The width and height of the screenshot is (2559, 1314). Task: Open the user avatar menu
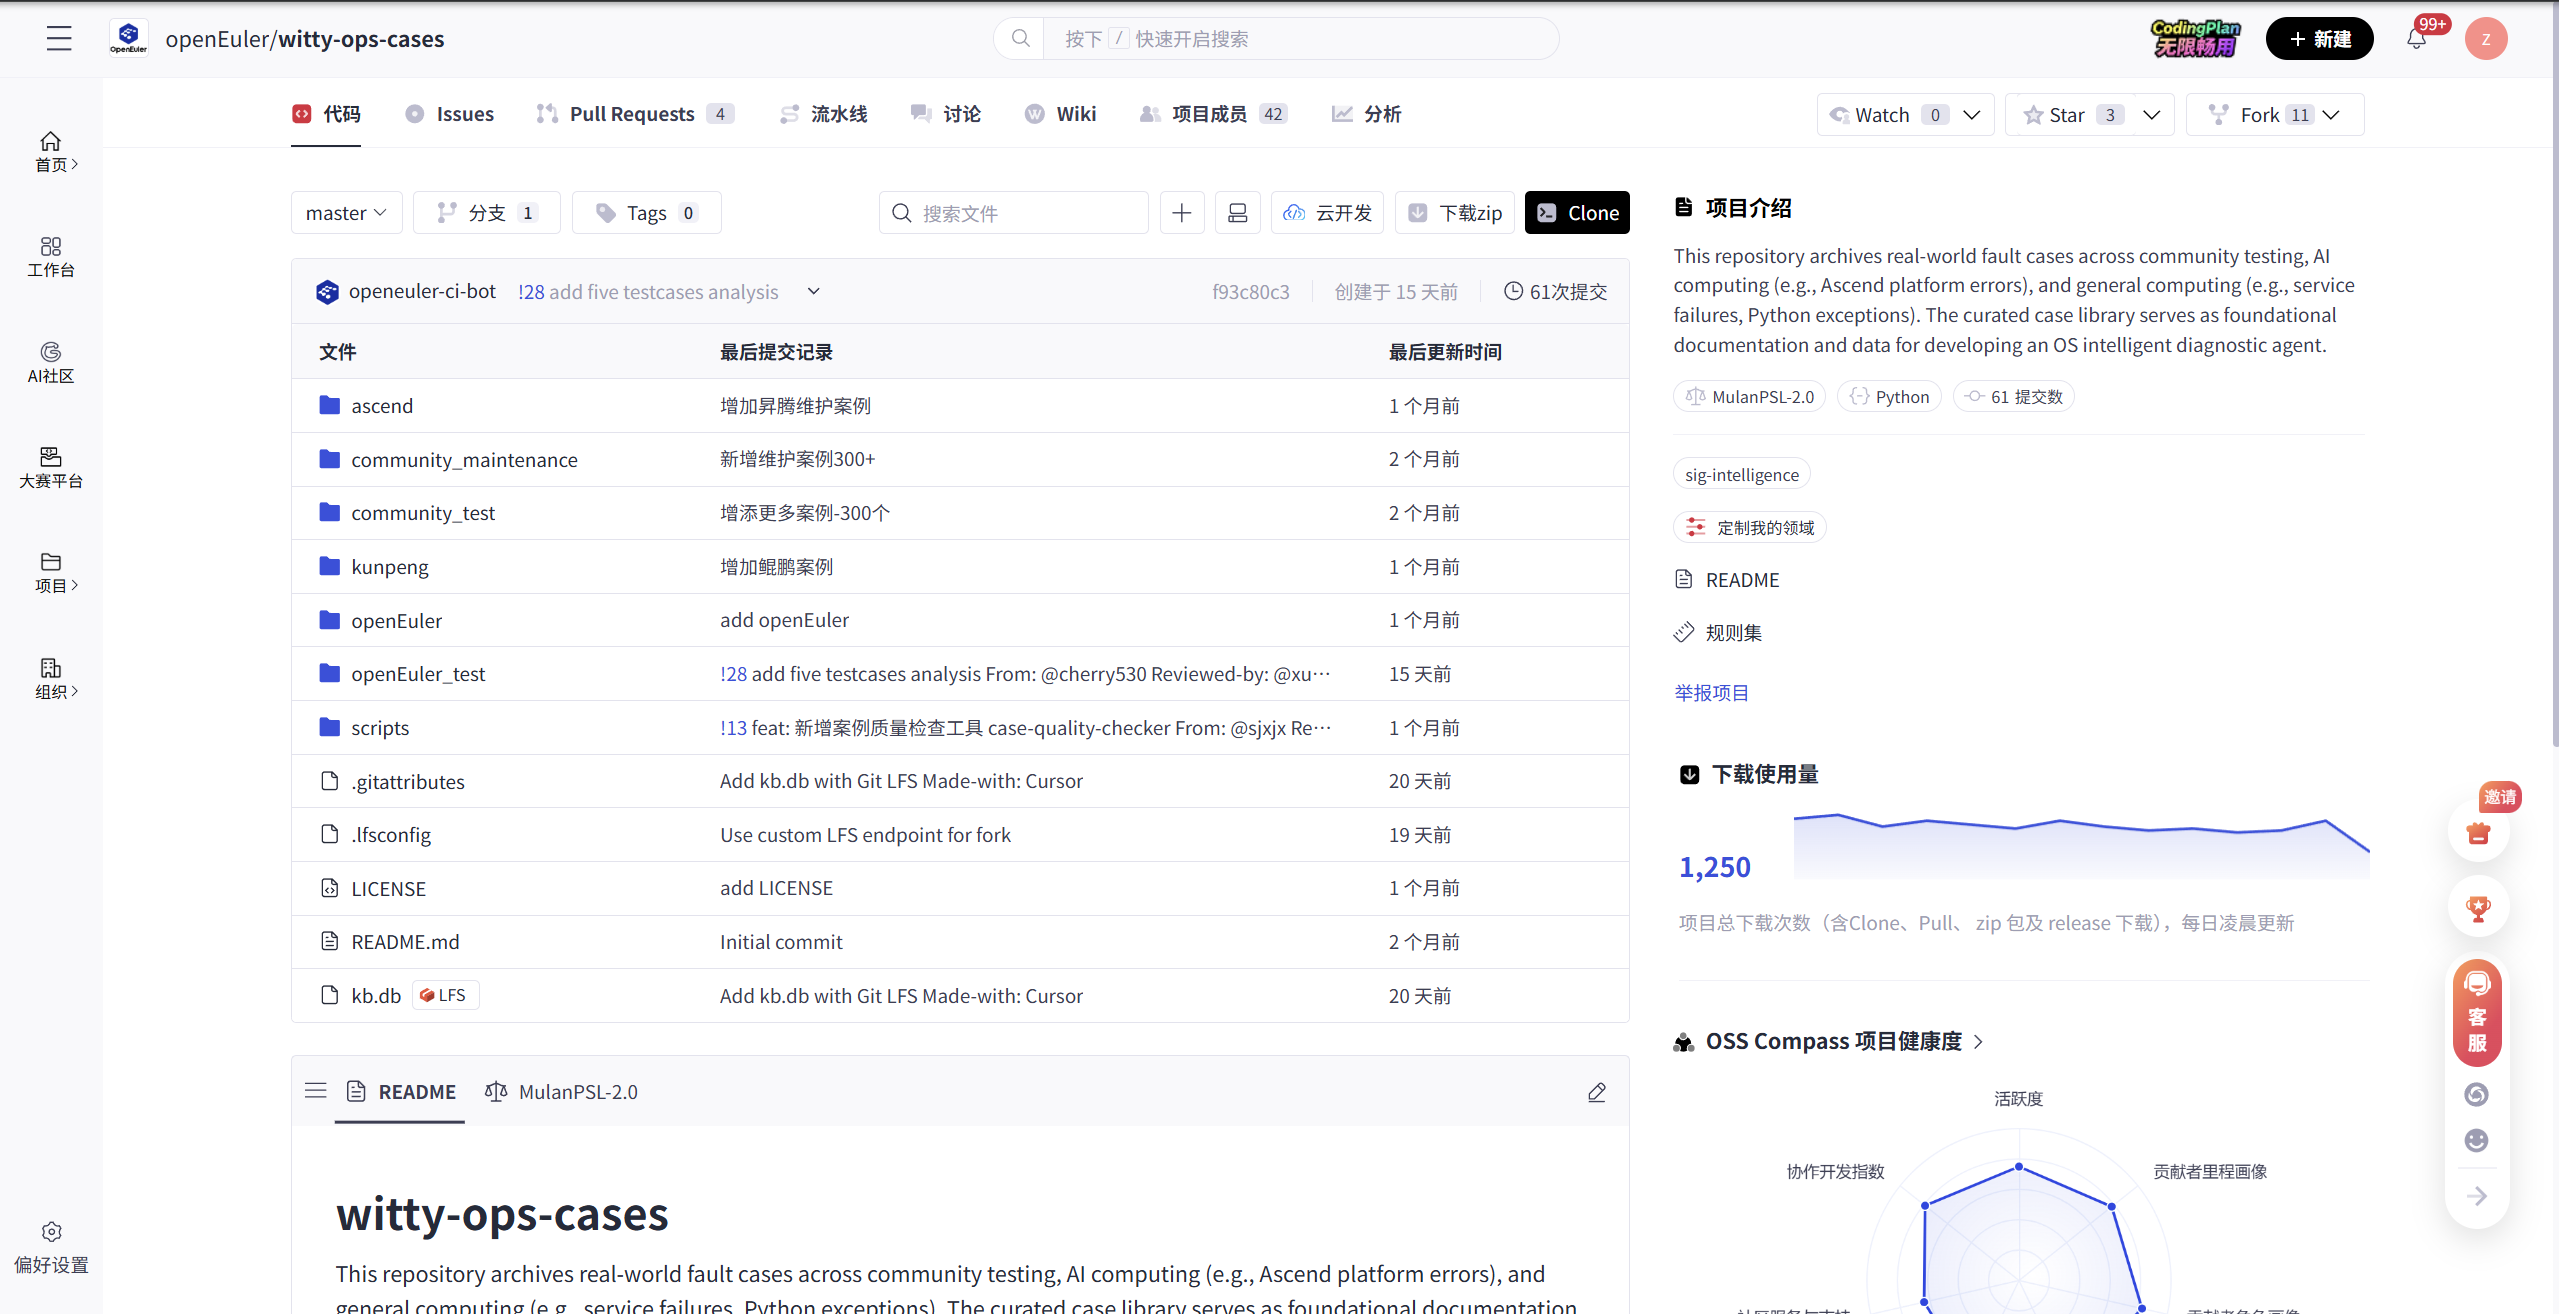click(2486, 39)
